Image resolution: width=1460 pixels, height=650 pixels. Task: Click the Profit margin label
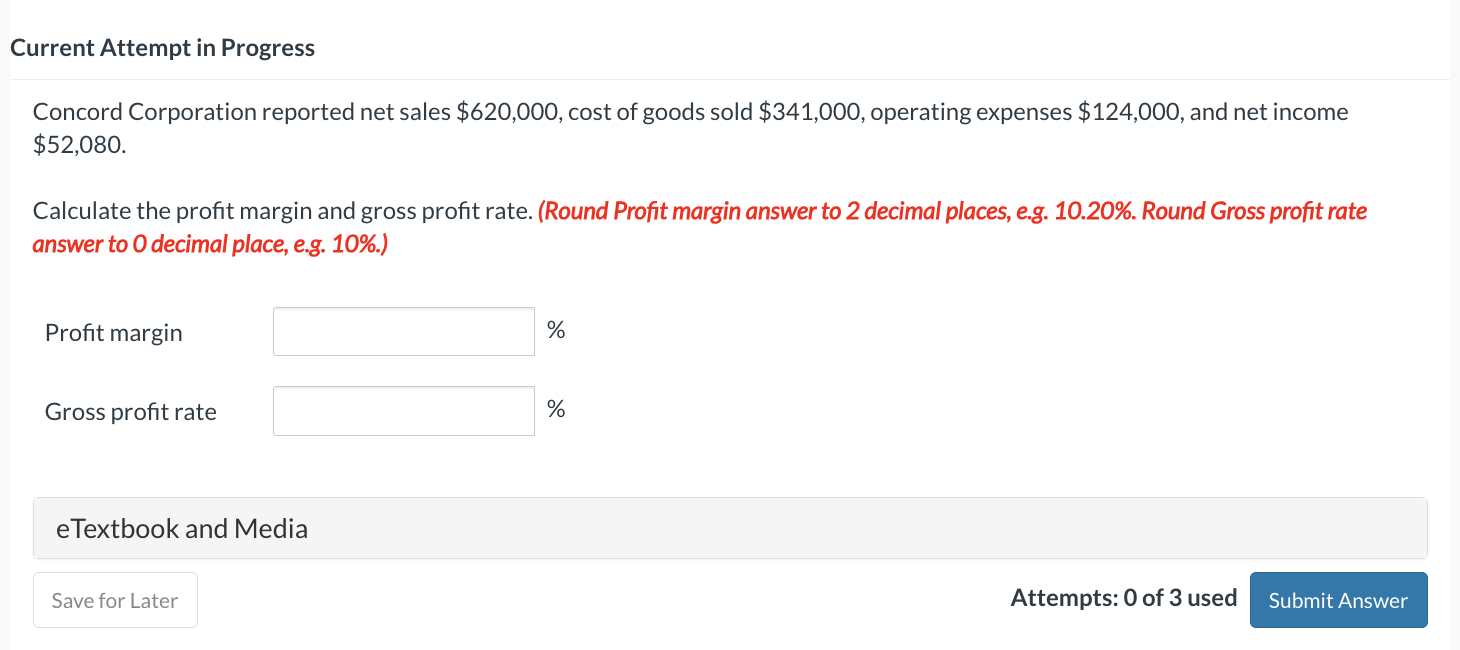pos(113,332)
